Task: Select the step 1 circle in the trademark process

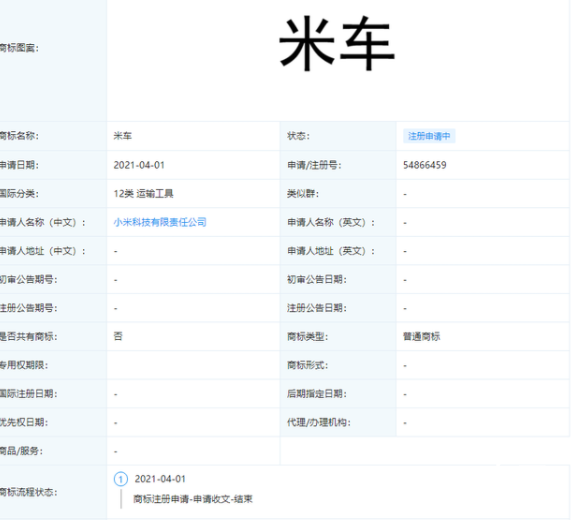Action: pos(121,479)
